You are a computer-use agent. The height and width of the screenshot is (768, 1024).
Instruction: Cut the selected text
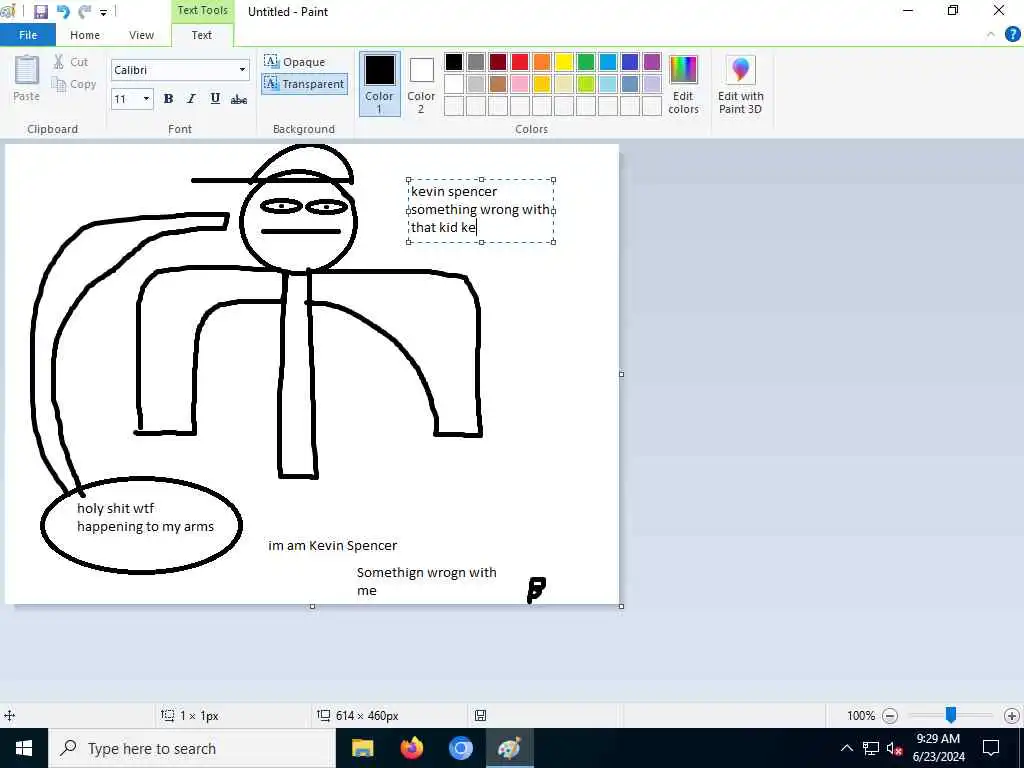[71, 62]
